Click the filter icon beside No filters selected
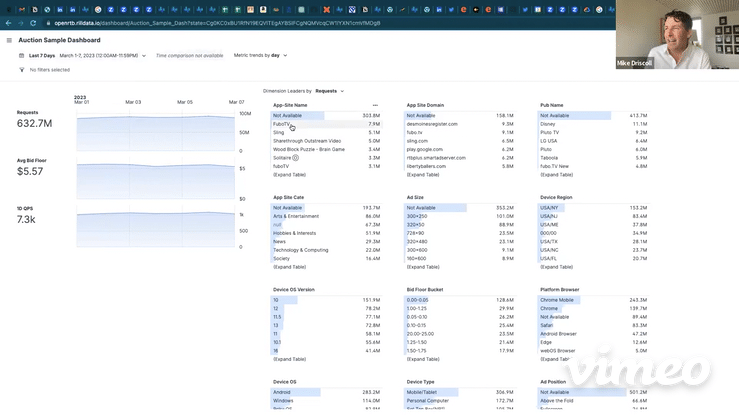 [22, 70]
